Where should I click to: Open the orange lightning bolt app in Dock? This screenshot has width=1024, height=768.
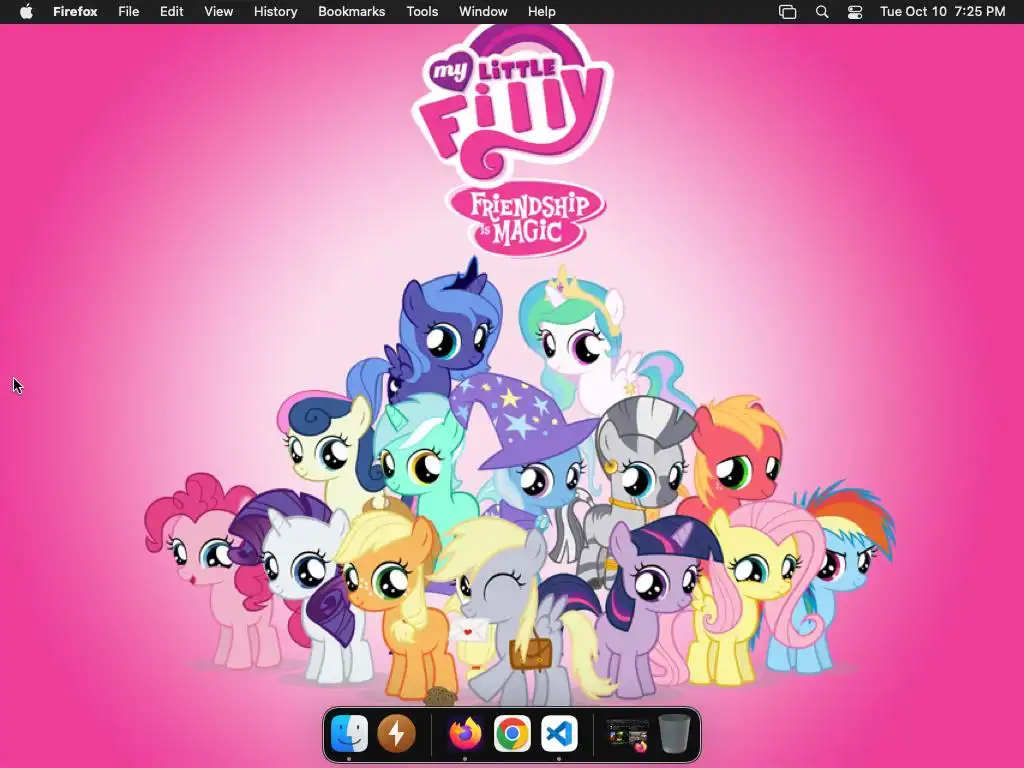click(396, 733)
